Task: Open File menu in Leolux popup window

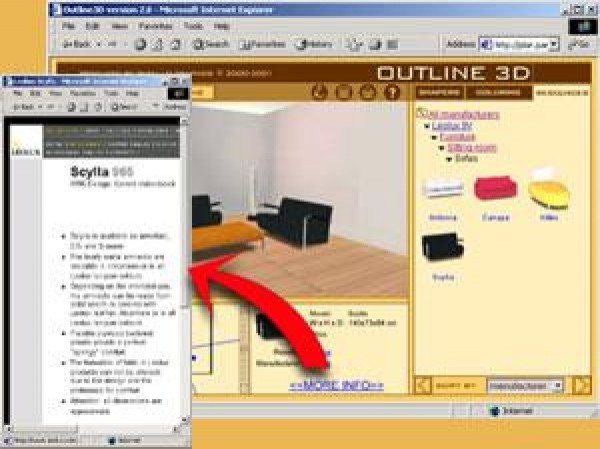Action: point(18,93)
